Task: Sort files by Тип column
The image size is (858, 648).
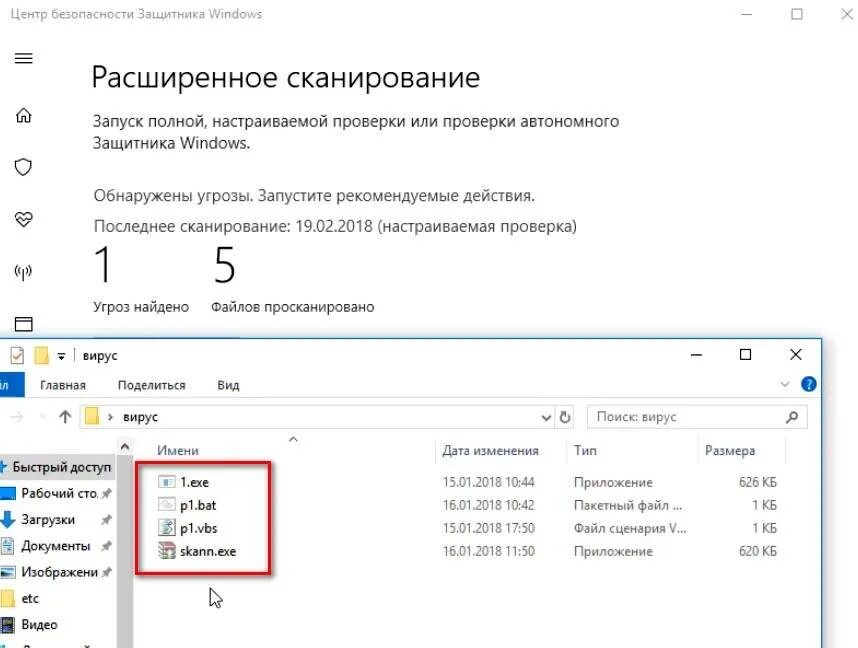Action: coord(585,450)
